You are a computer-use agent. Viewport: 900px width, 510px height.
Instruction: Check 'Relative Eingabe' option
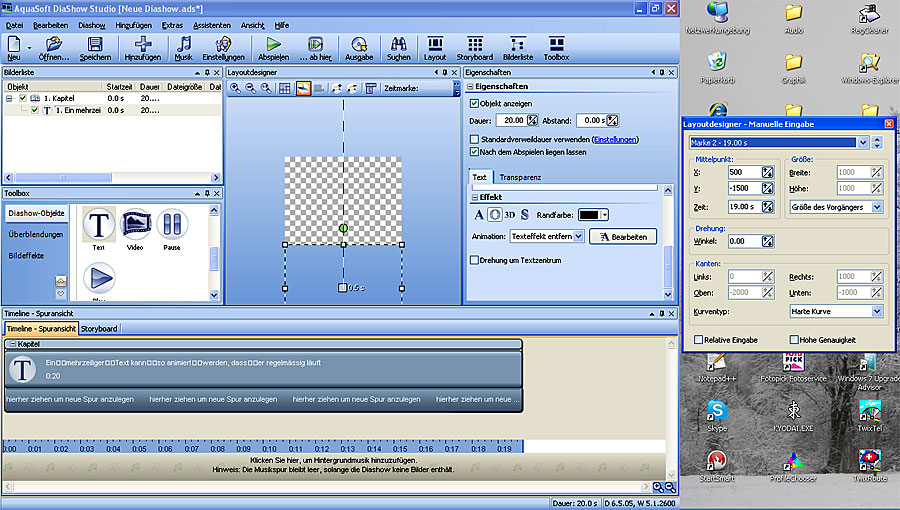[698, 340]
